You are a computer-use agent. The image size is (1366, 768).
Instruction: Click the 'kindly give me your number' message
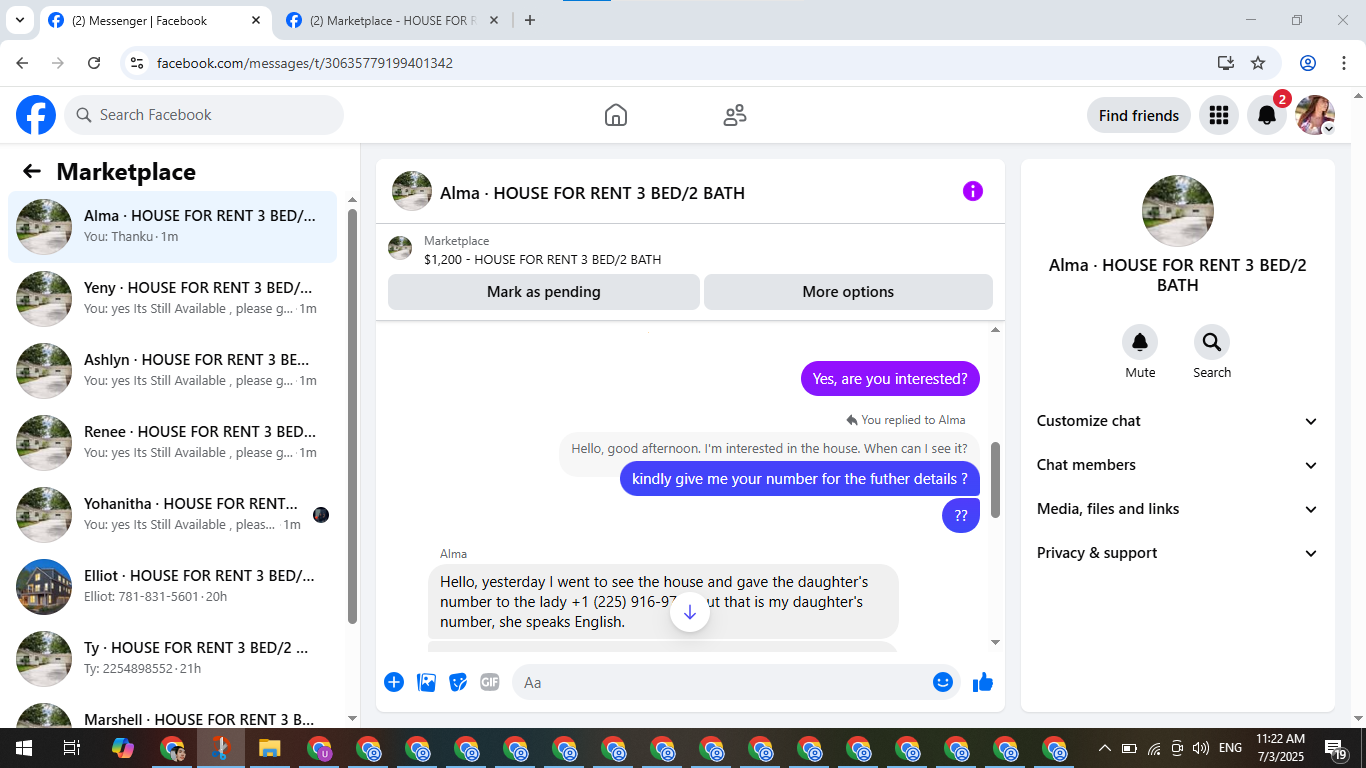800,479
